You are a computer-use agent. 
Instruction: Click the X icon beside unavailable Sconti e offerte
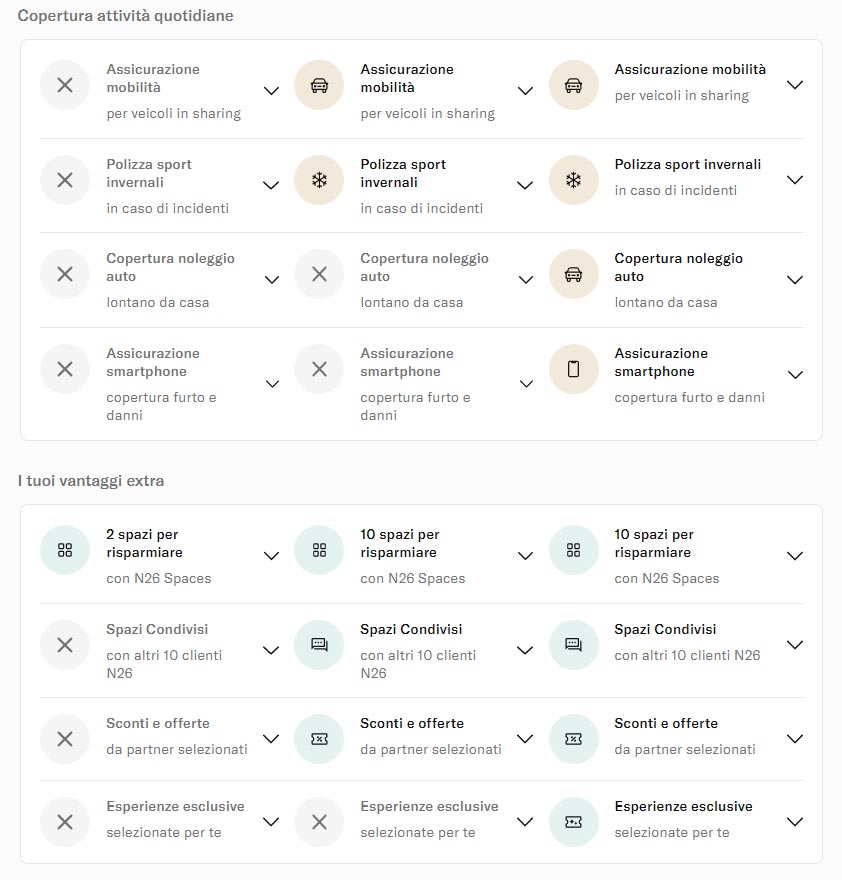pos(65,739)
